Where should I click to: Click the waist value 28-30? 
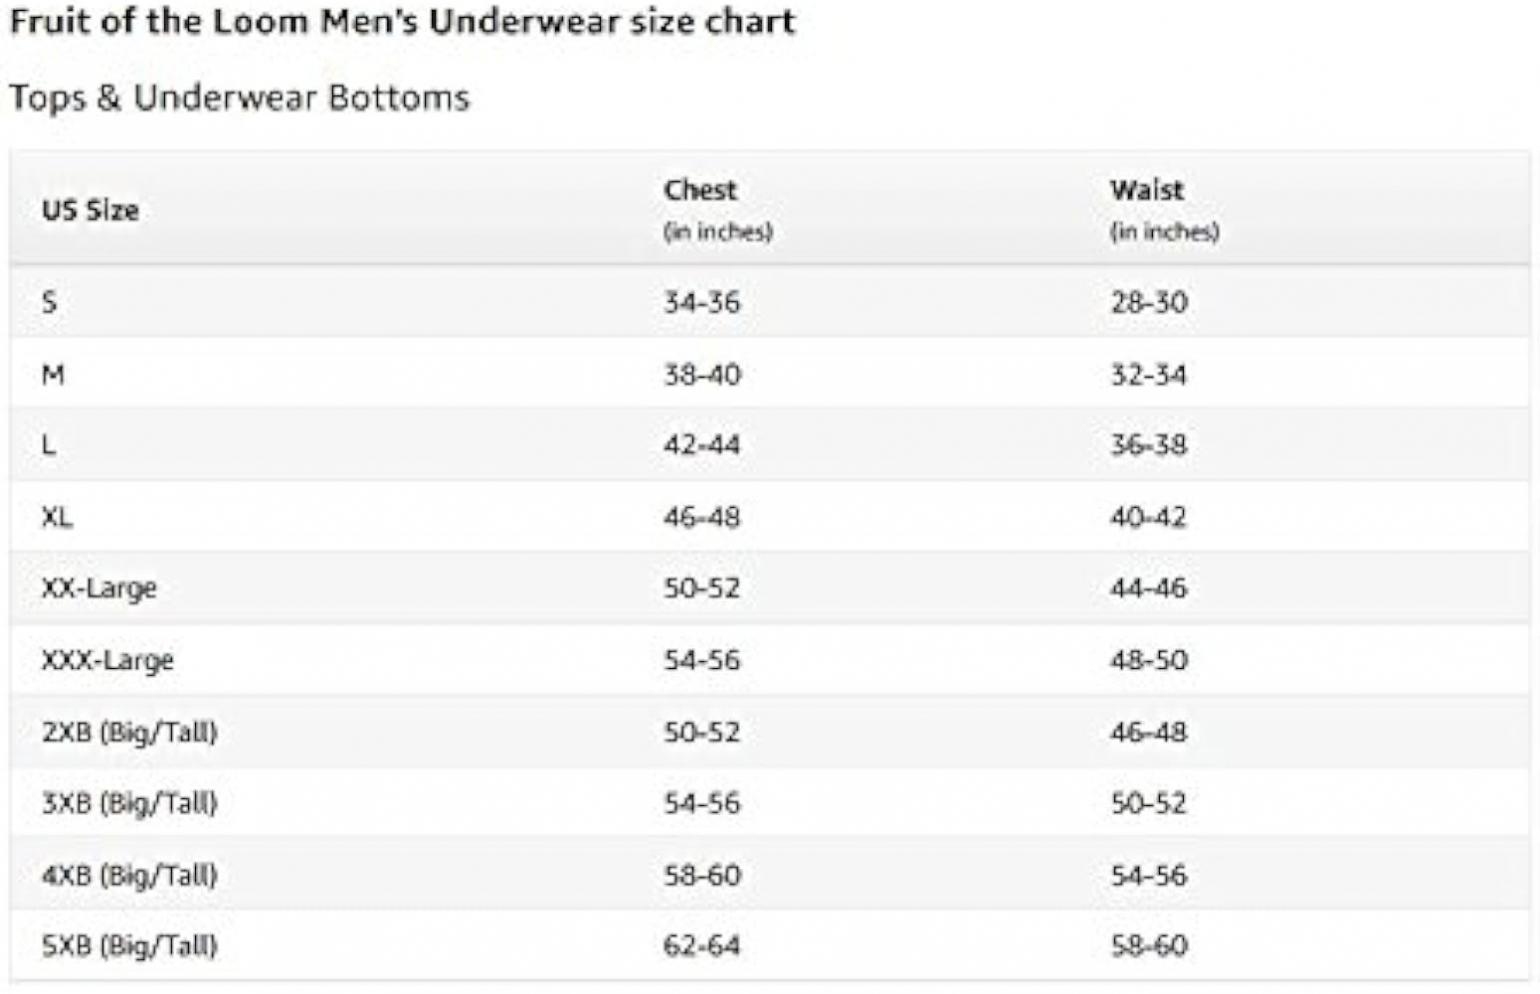click(1149, 302)
